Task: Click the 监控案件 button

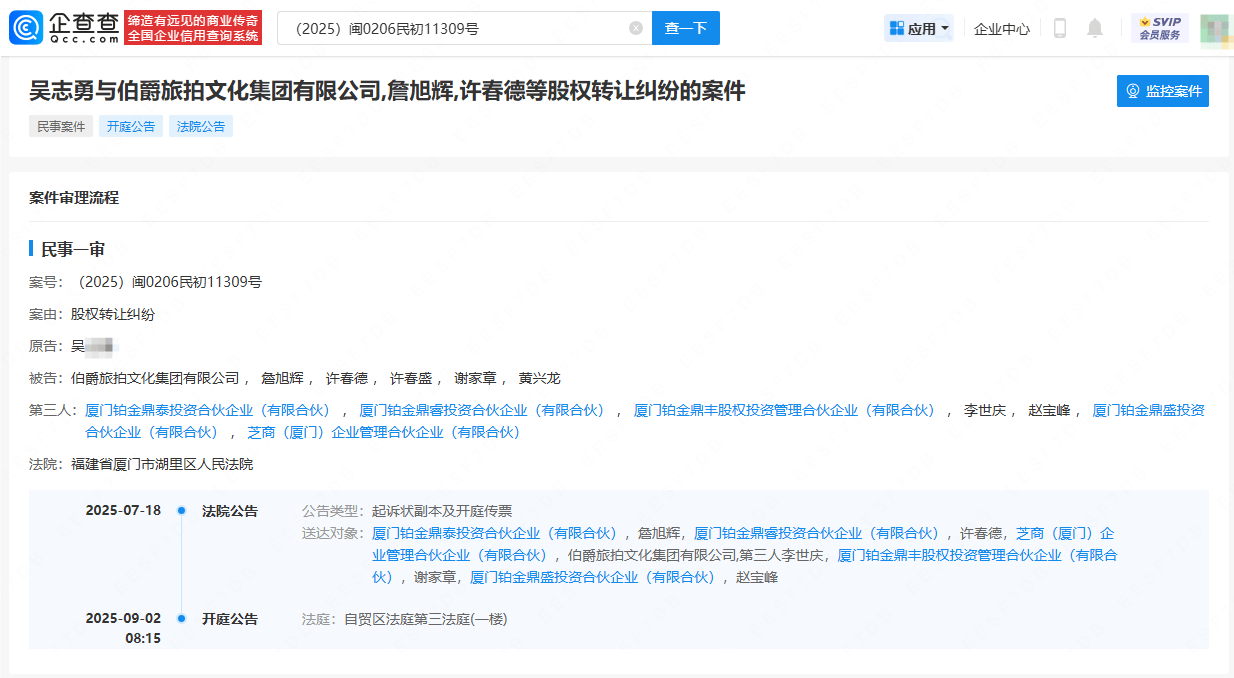Action: click(1162, 91)
